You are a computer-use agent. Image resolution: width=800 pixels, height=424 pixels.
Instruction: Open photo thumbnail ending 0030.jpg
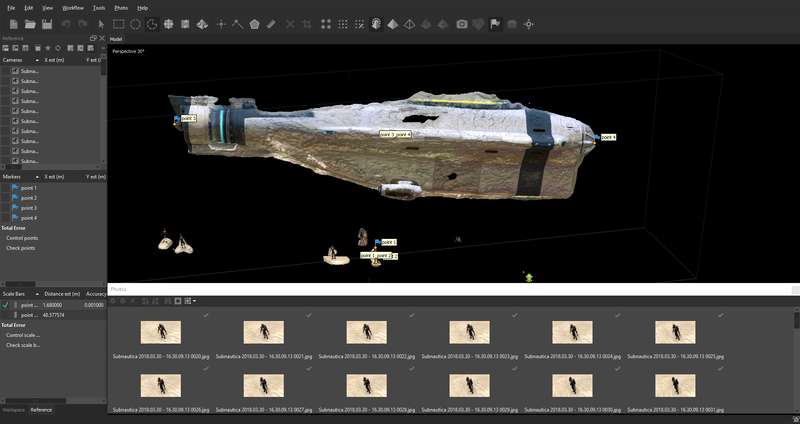click(572, 386)
